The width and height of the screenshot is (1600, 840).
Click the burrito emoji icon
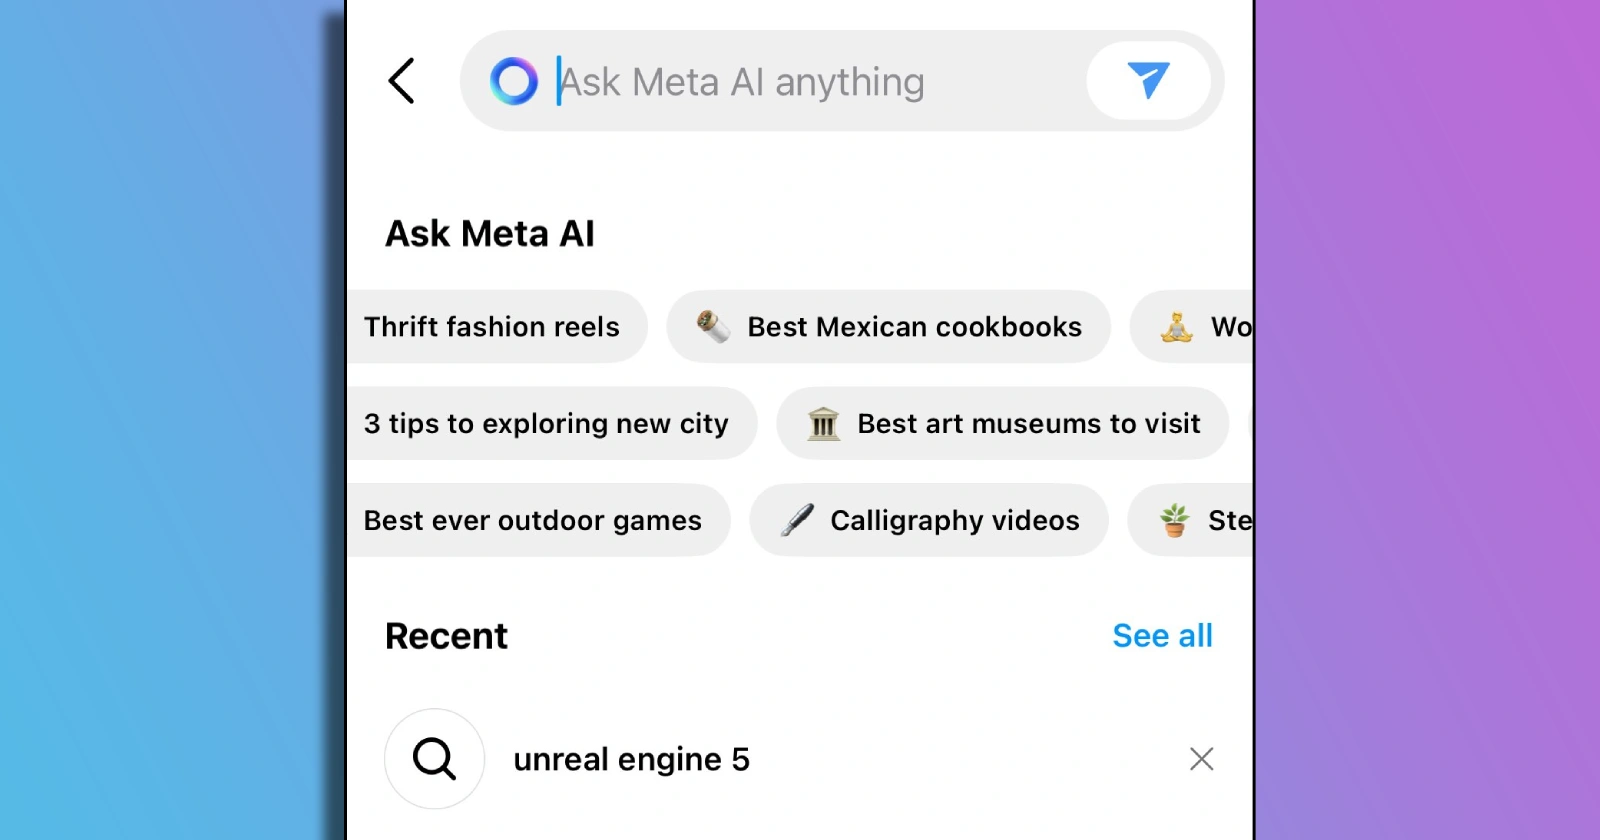click(713, 326)
